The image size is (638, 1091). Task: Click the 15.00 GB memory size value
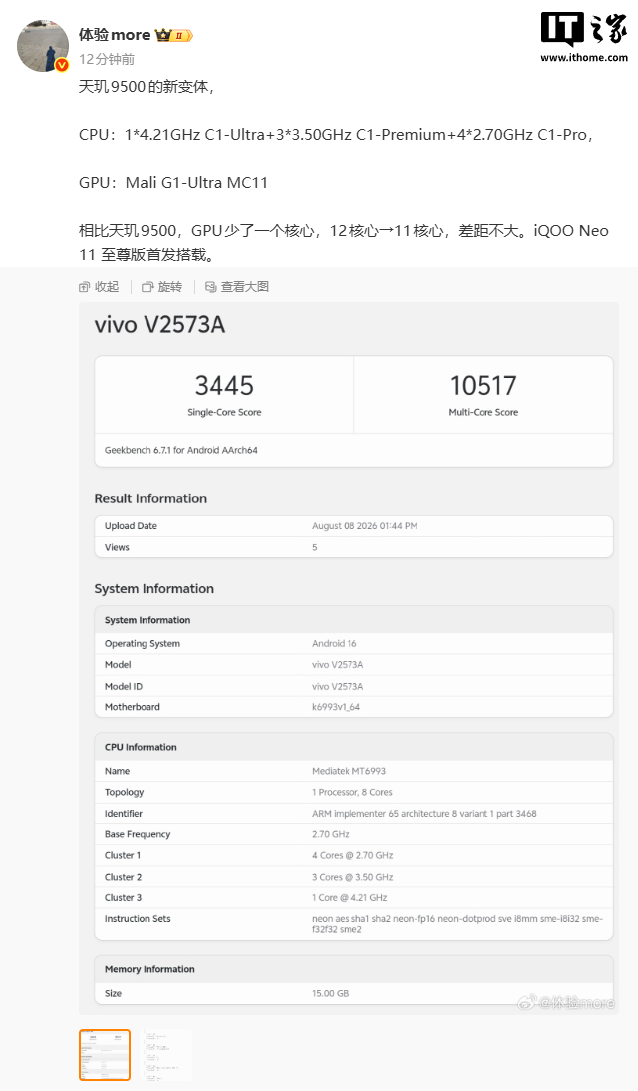click(330, 994)
